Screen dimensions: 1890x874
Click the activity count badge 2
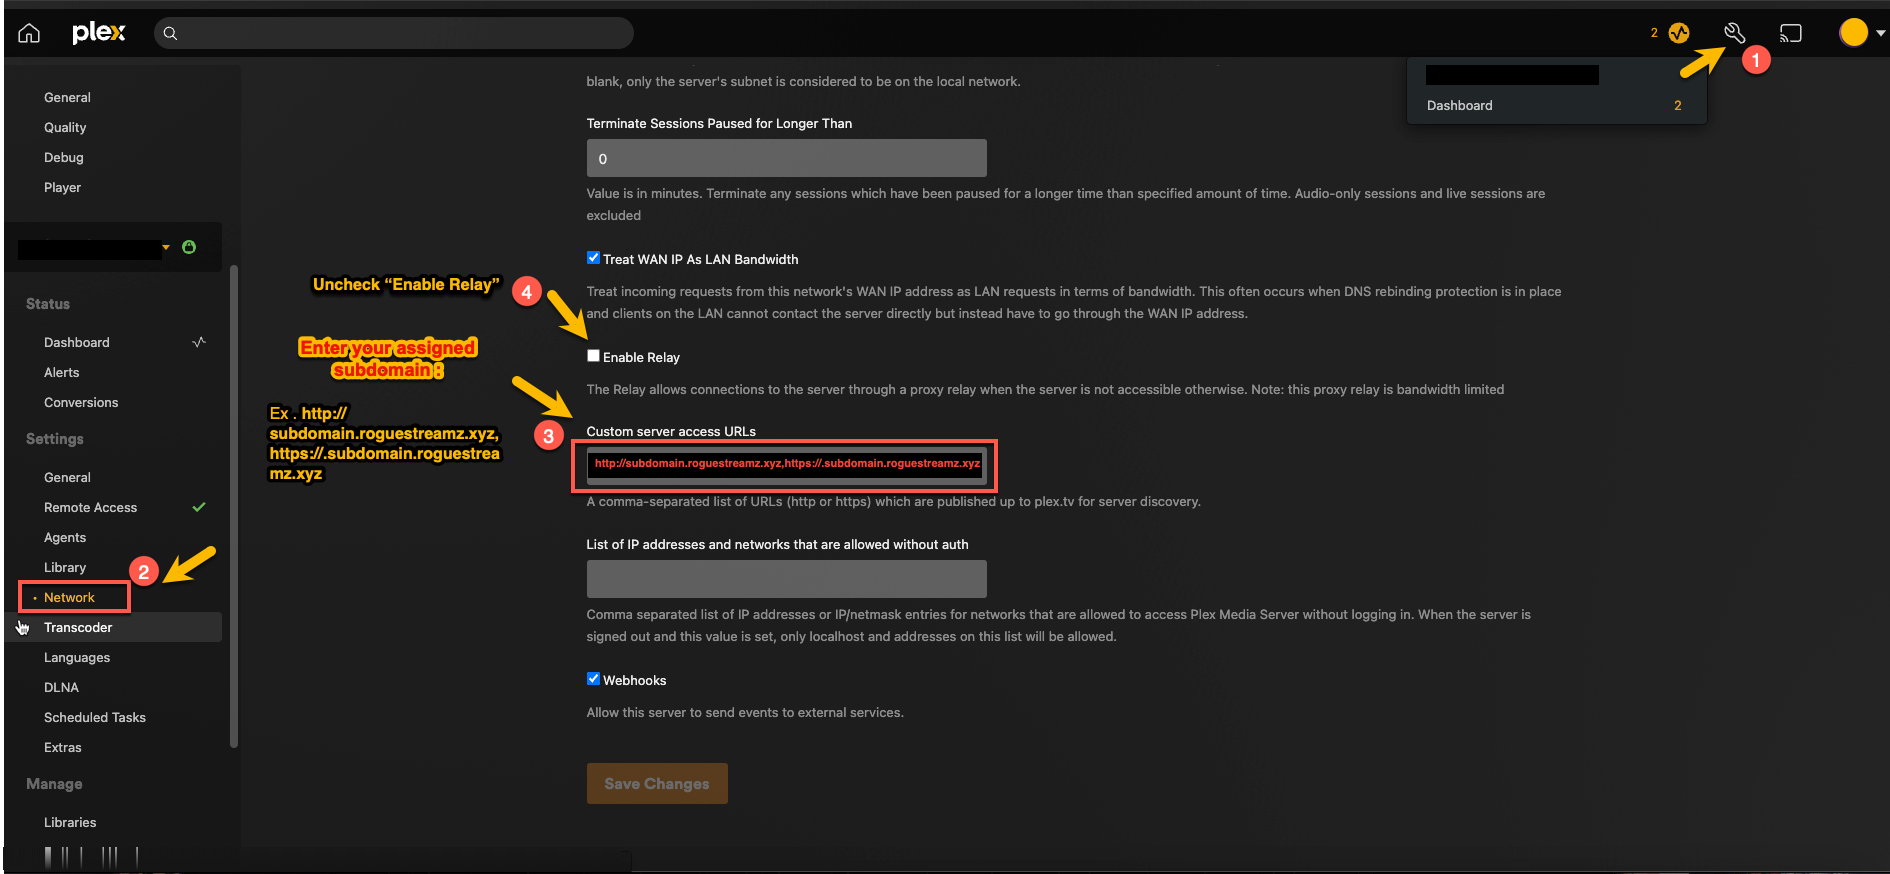(x=1654, y=33)
